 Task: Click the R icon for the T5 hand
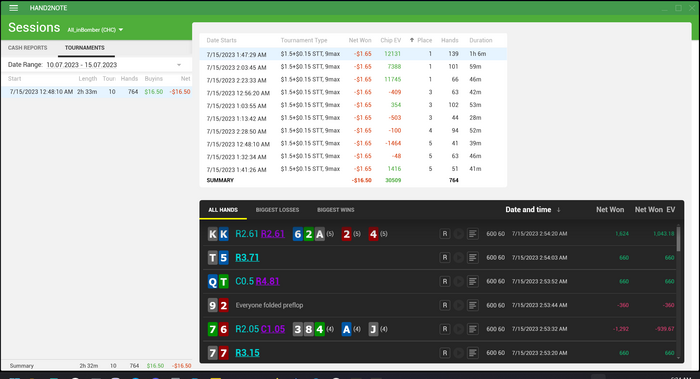click(445, 258)
